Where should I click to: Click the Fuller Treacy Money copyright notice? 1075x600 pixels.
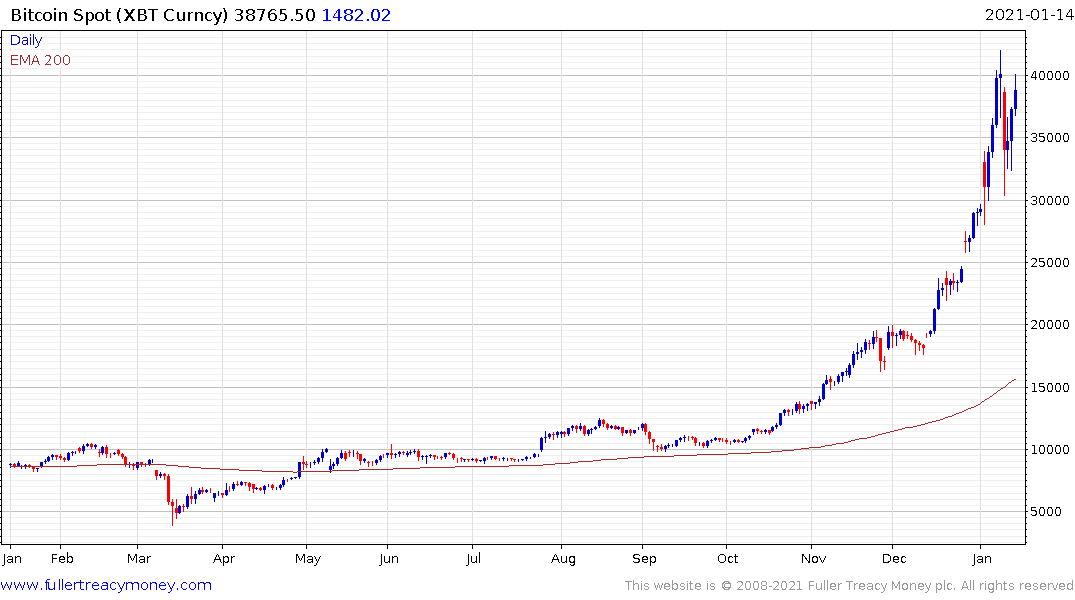tap(849, 585)
